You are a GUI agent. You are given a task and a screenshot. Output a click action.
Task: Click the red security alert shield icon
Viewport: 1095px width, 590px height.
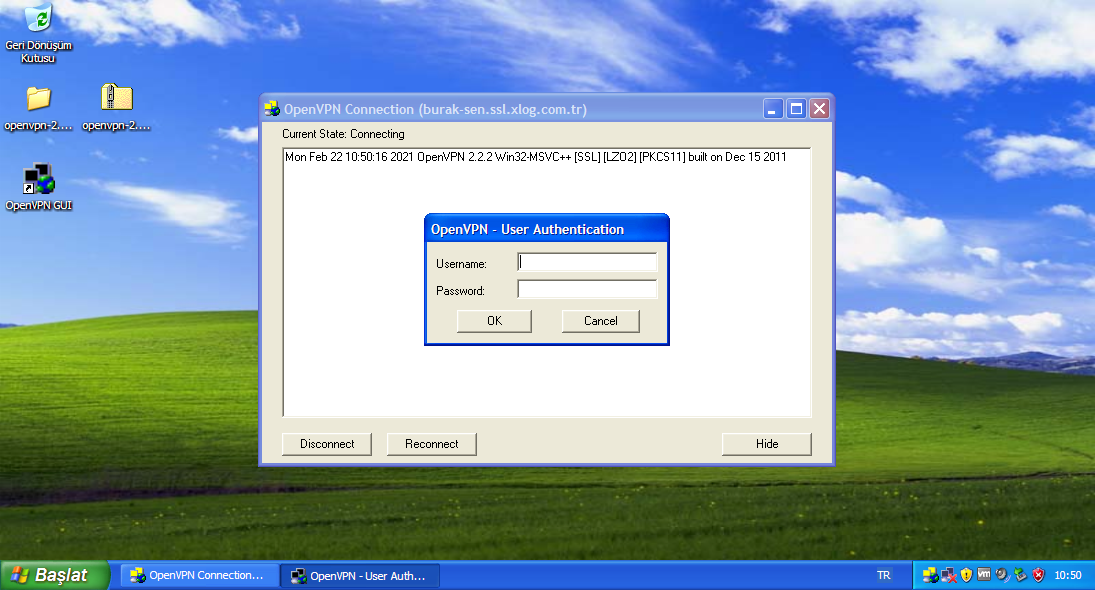1038,575
